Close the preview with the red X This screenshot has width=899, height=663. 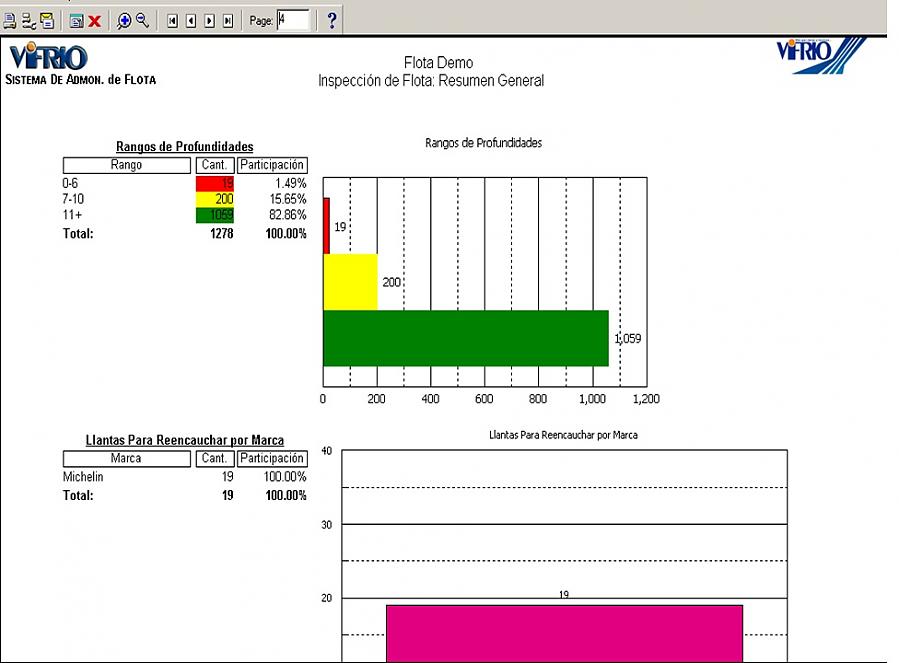click(x=95, y=21)
